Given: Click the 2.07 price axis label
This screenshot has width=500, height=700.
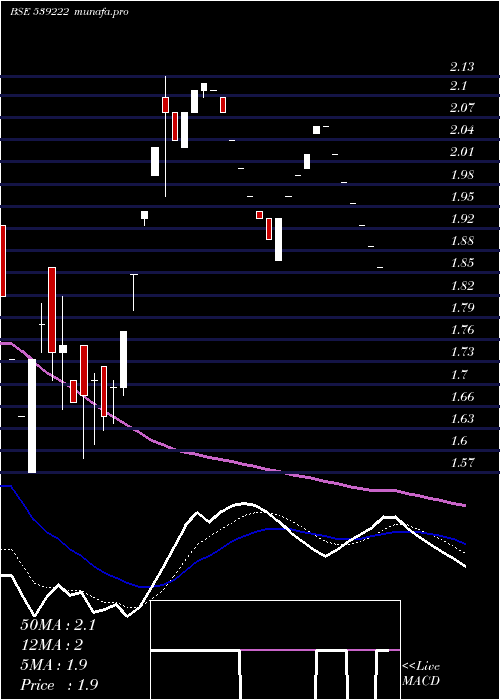Looking at the screenshot, I should (462, 108).
